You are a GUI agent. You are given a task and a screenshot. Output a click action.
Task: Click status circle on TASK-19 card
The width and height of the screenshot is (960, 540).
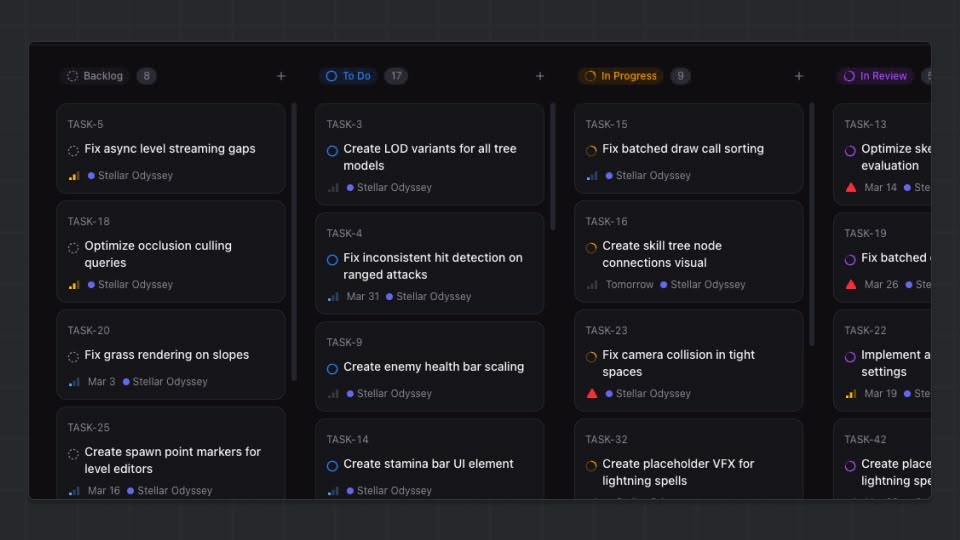(x=850, y=260)
